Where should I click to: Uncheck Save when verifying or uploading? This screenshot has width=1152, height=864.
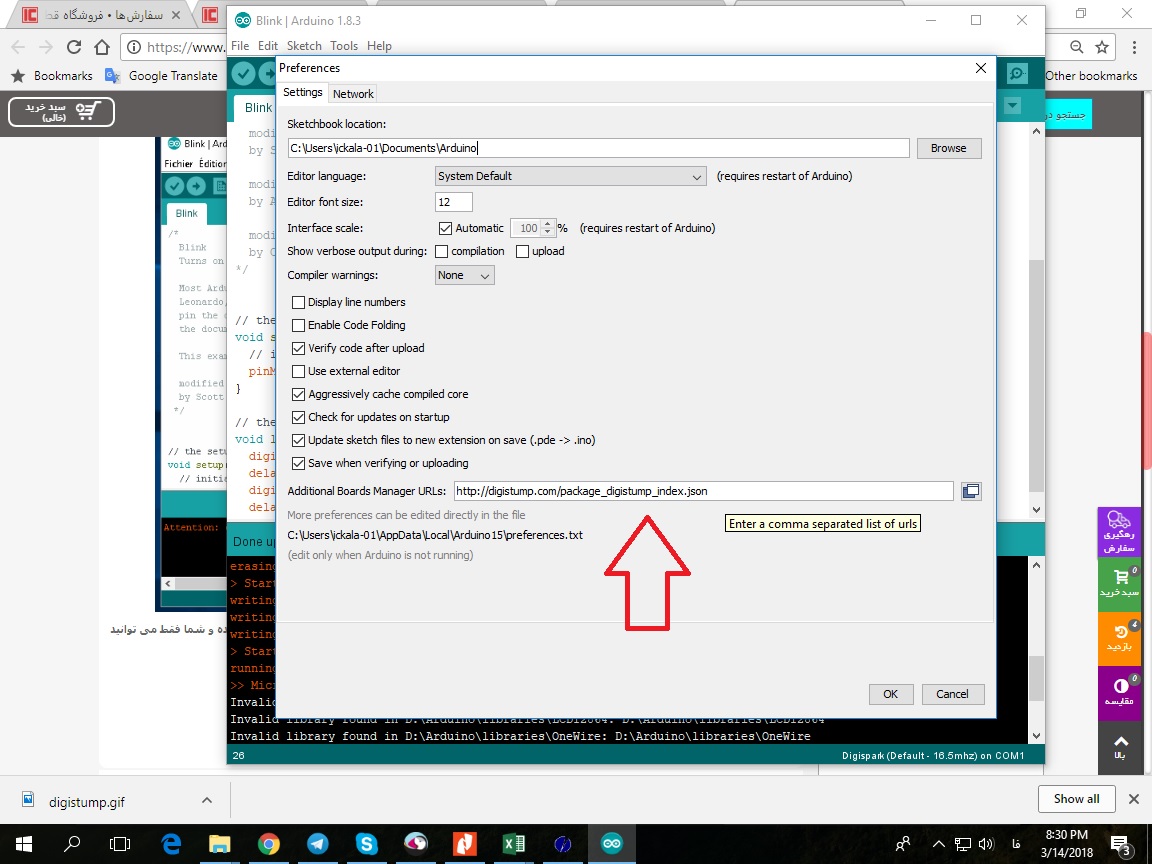(x=298, y=464)
